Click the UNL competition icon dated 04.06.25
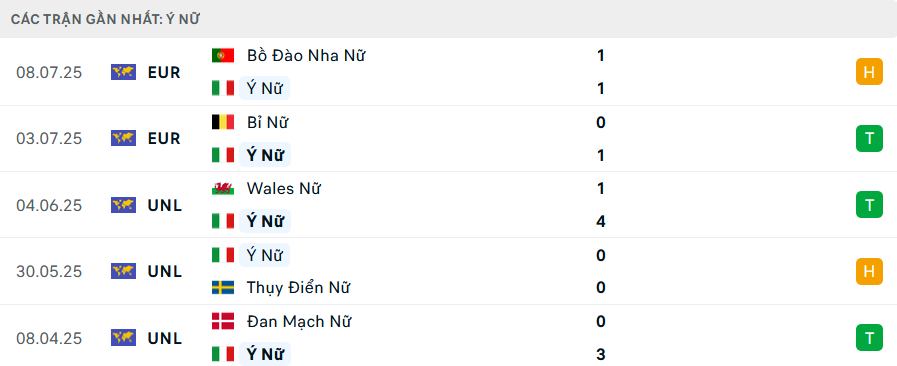Screen dimensions: 897x366 click(124, 205)
